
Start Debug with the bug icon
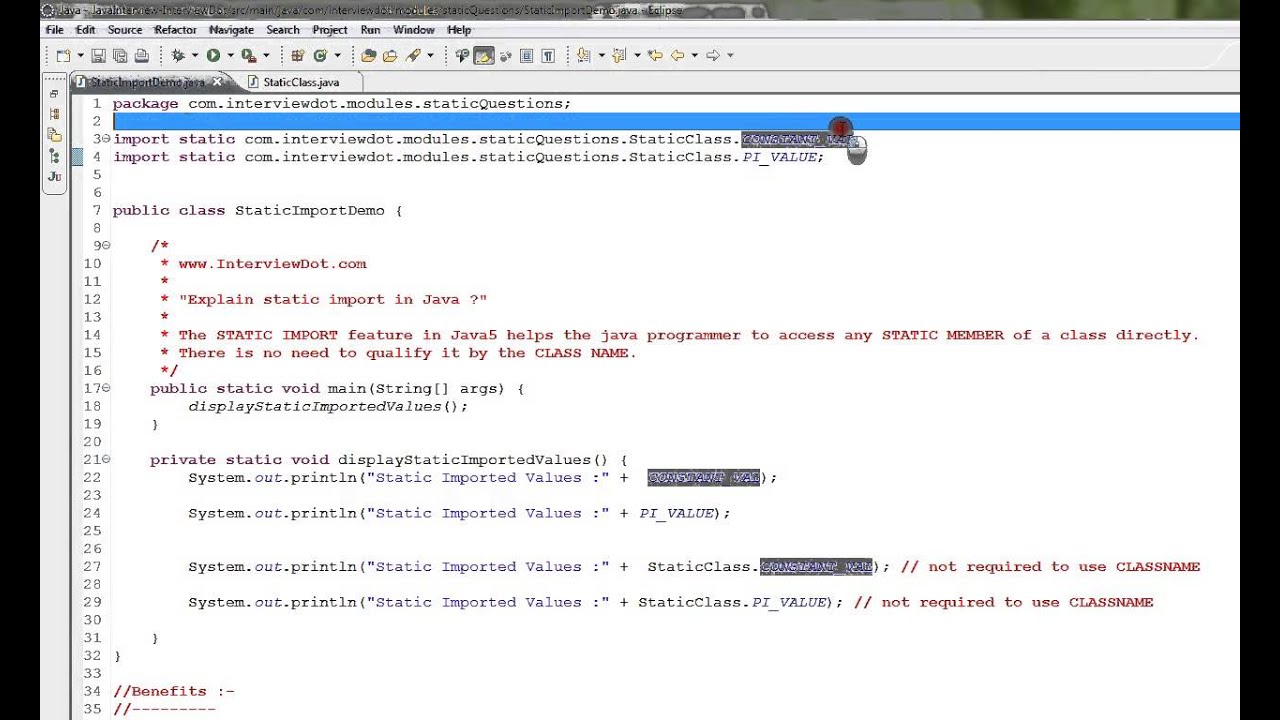pos(179,56)
